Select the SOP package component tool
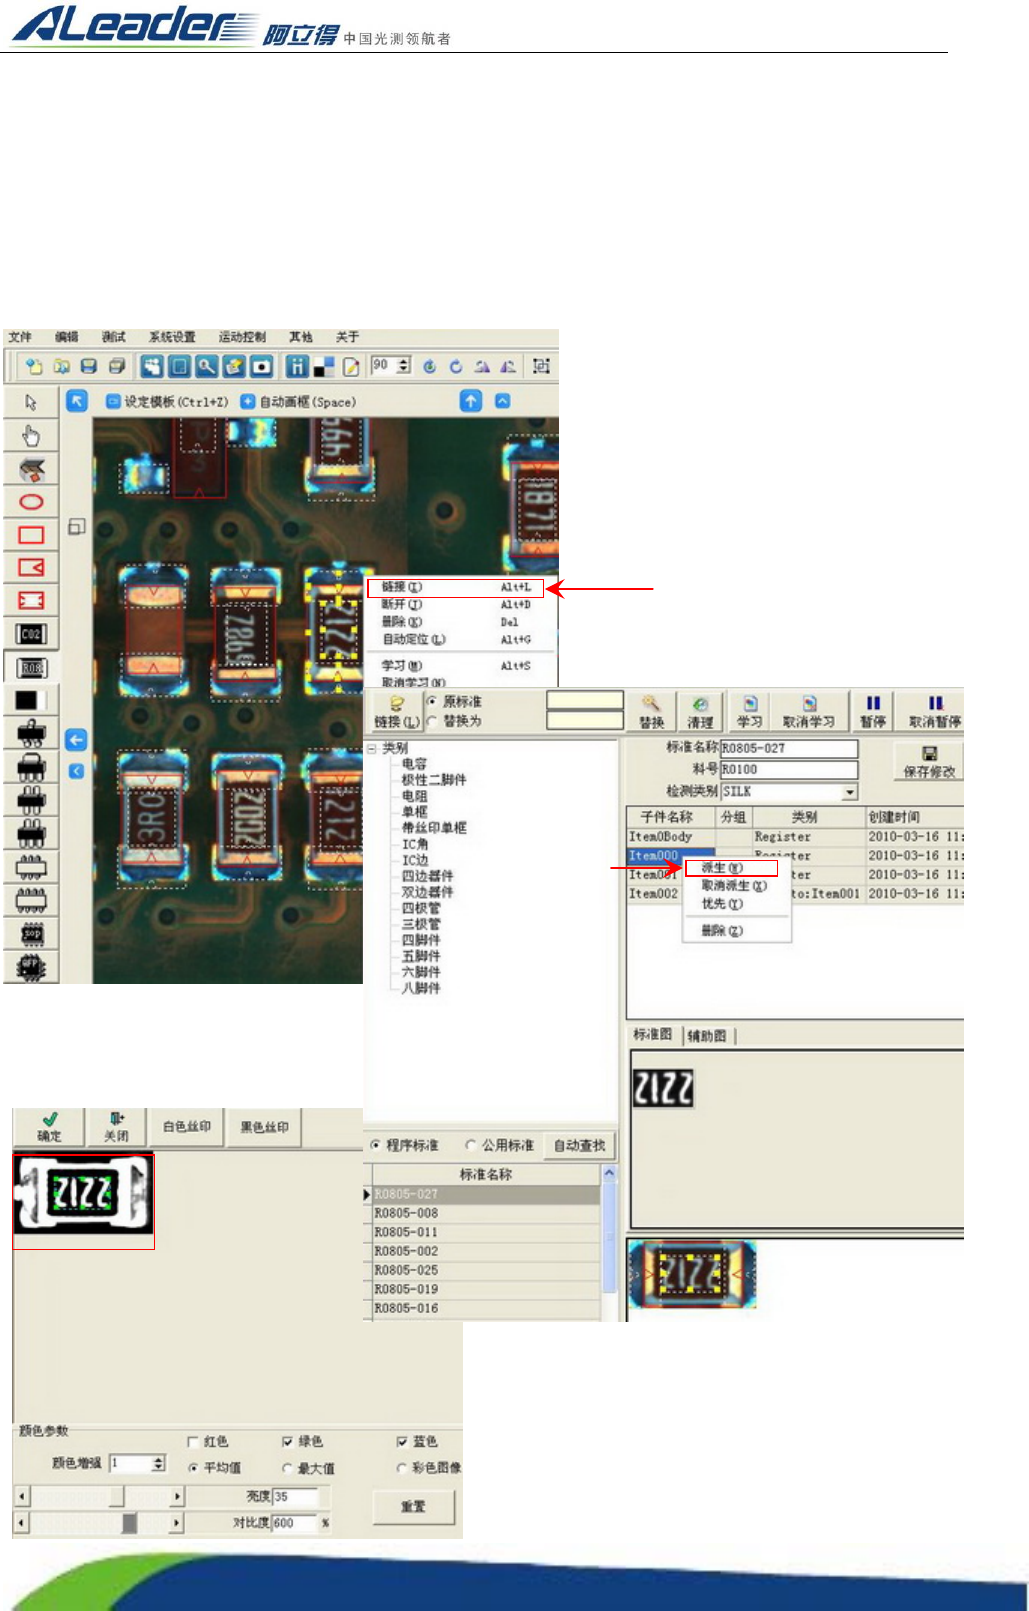Viewport: 1029px width, 1611px height. pyautogui.click(x=31, y=934)
